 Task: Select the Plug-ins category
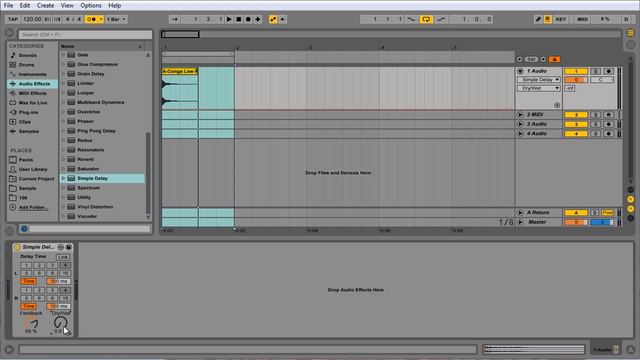click(28, 112)
